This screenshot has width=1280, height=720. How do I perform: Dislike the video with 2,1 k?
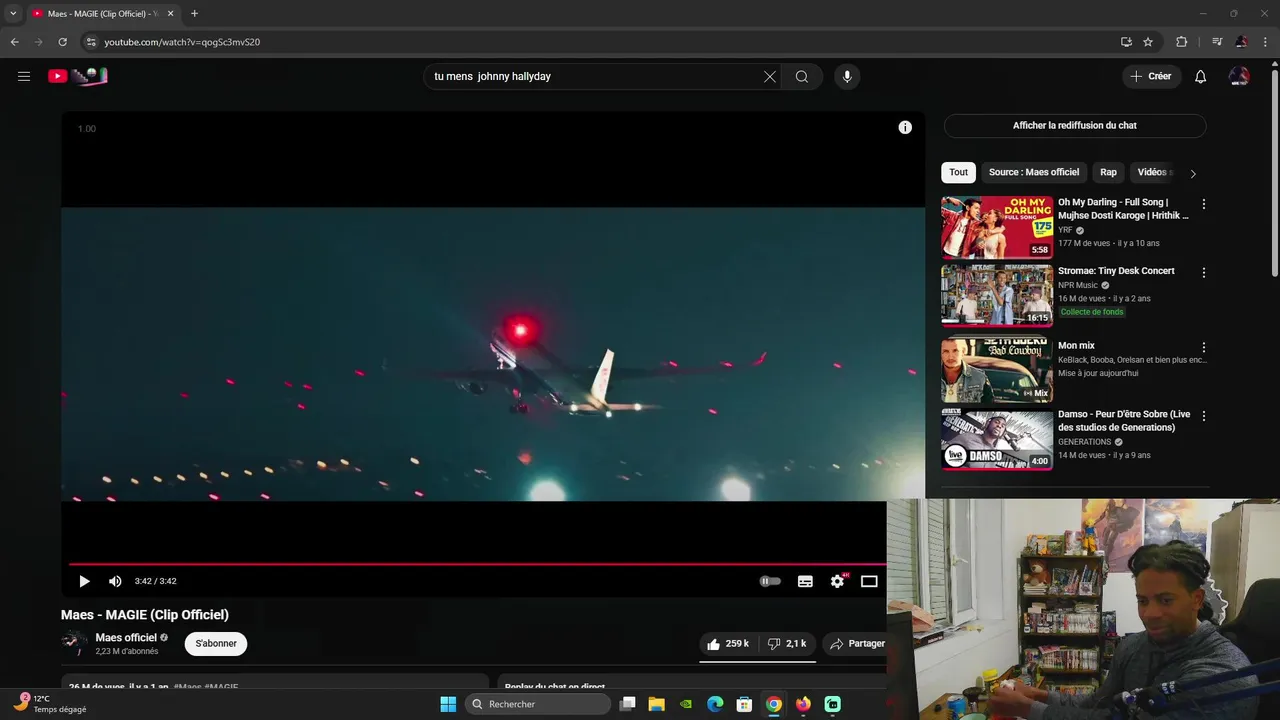tap(787, 644)
